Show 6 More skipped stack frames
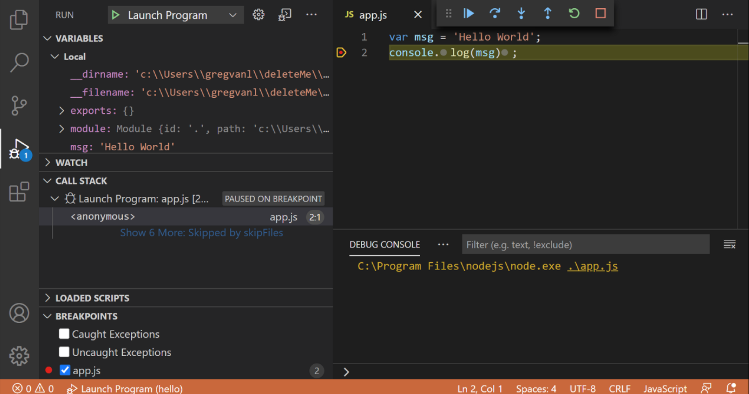This screenshot has width=749, height=394. [x=201, y=233]
